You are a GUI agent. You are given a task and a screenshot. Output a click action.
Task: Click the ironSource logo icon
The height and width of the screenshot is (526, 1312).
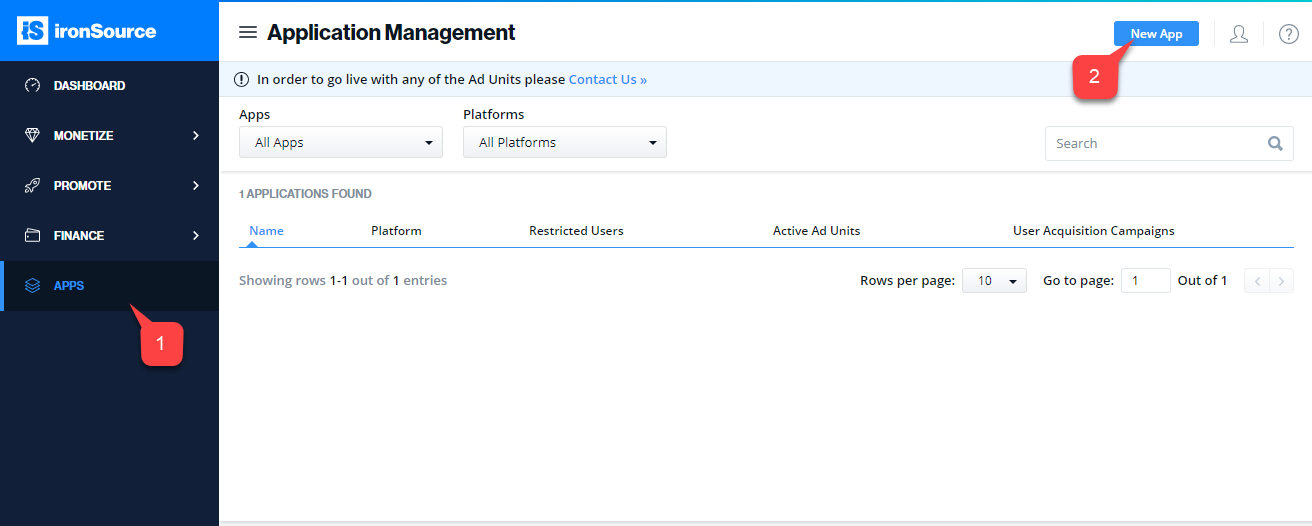point(32,31)
